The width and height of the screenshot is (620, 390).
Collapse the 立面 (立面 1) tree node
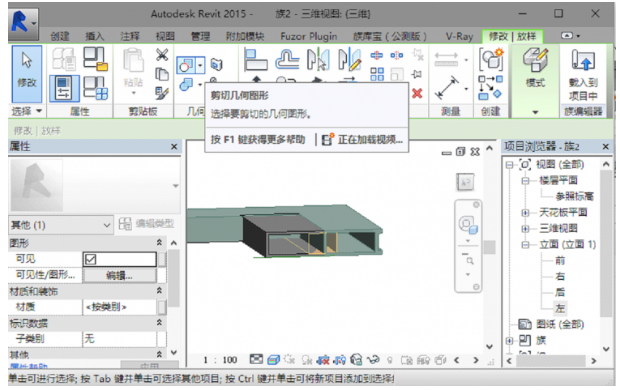pyautogui.click(x=525, y=245)
